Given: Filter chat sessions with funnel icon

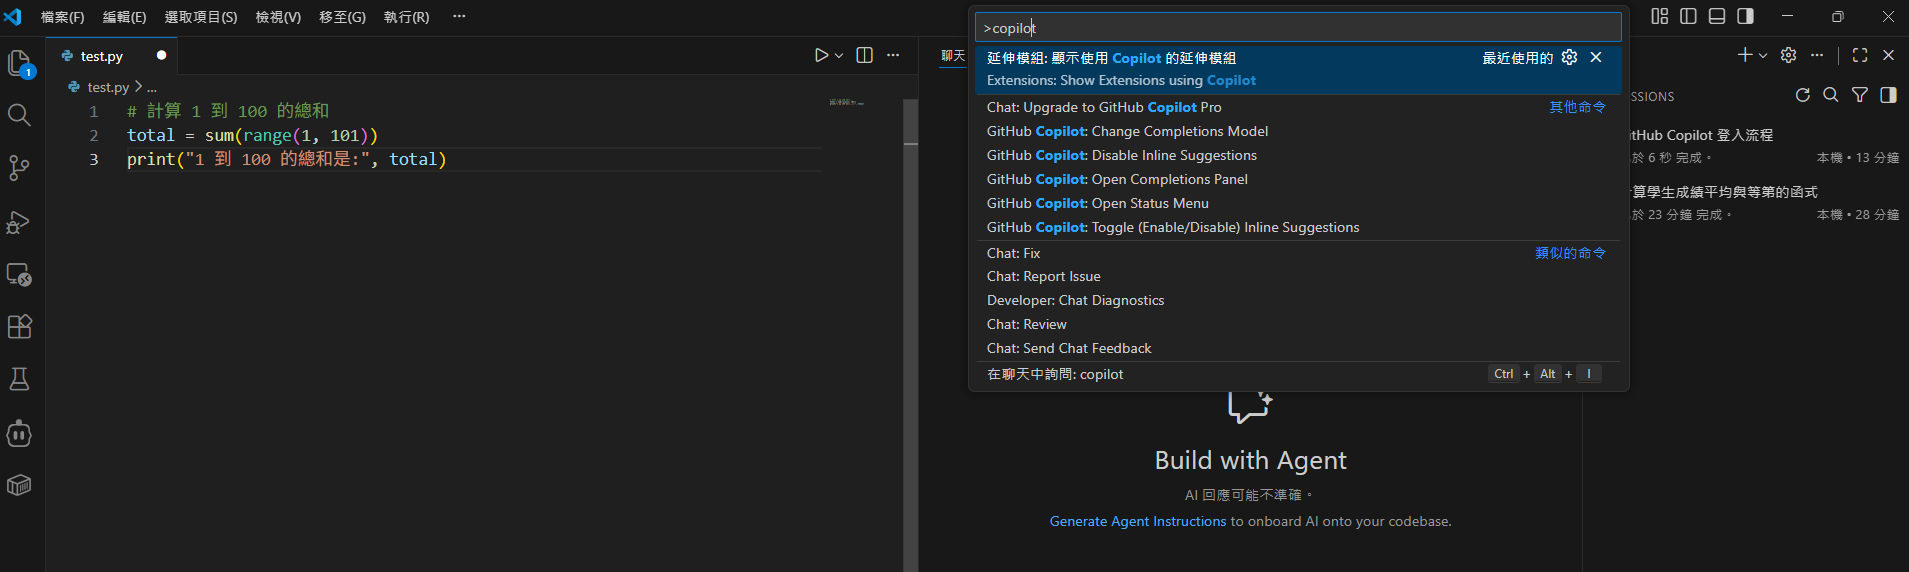Looking at the screenshot, I should pyautogui.click(x=1859, y=95).
